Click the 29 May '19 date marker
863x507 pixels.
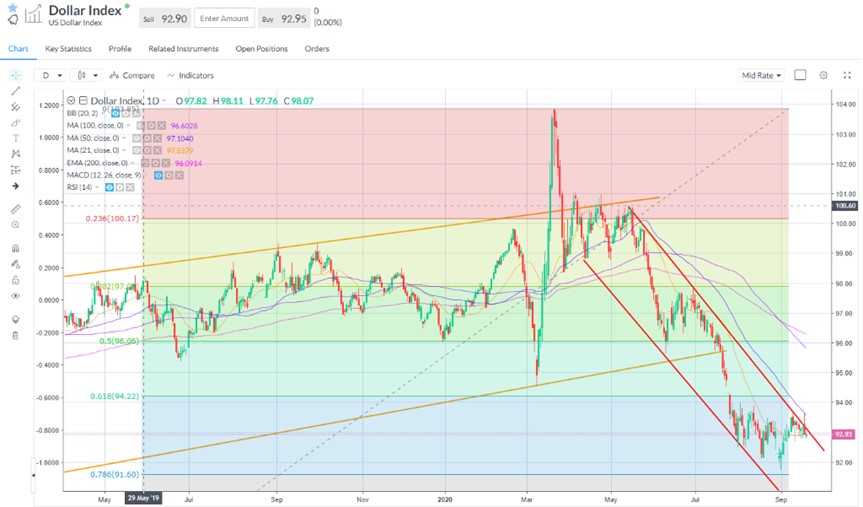pos(143,498)
